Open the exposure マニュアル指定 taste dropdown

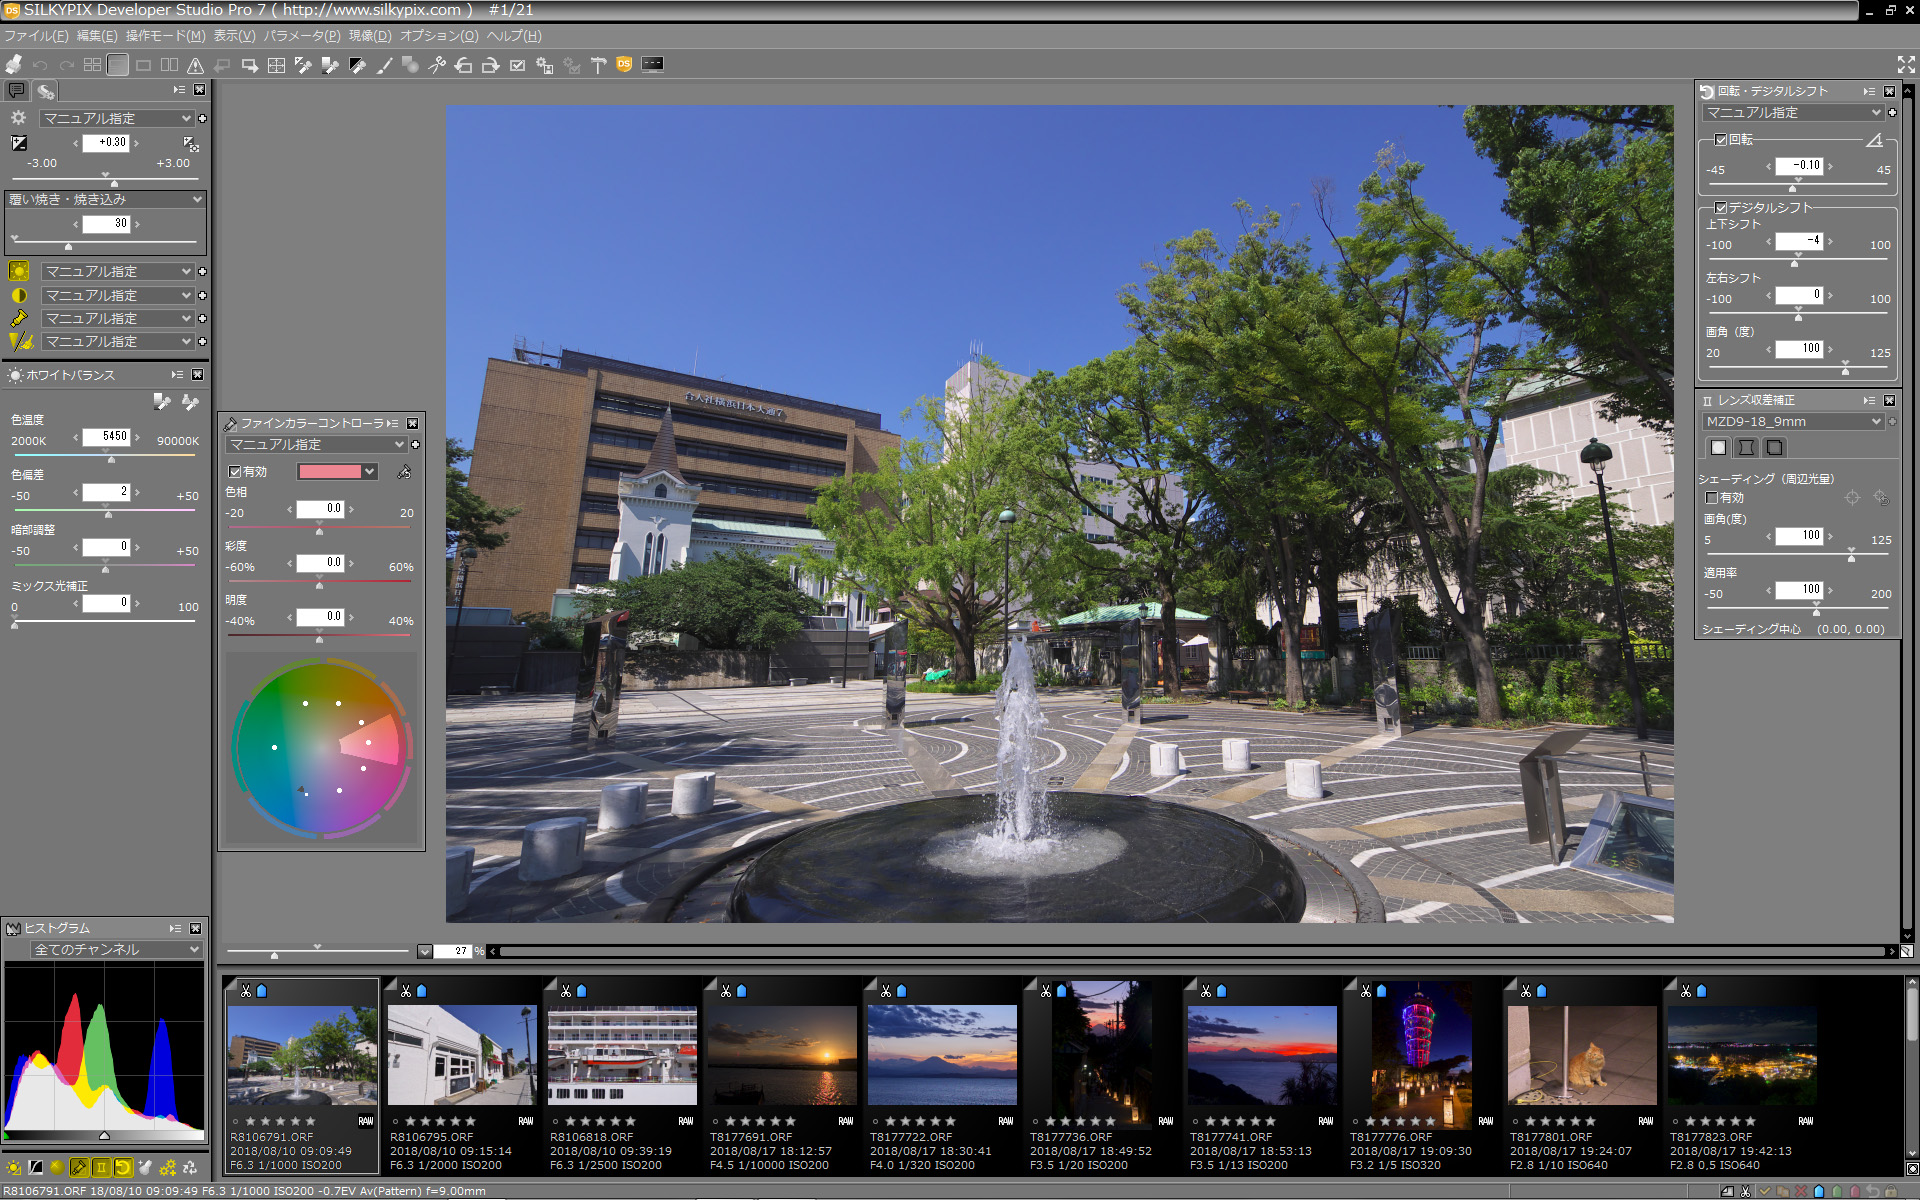(x=116, y=119)
